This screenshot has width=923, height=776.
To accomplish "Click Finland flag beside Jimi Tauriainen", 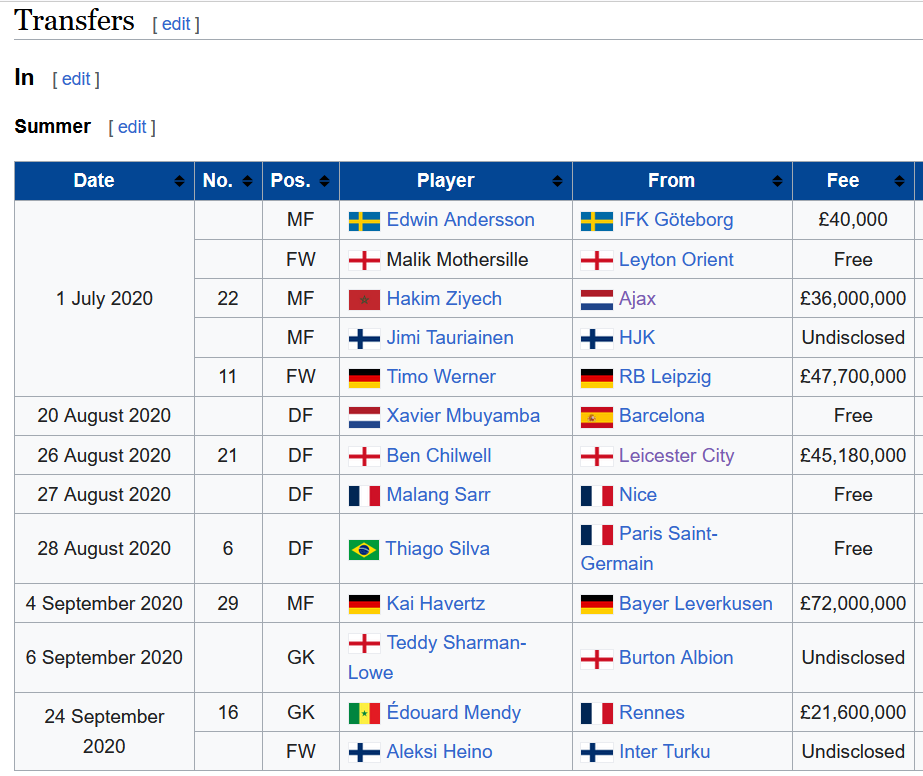I will pos(364,339).
